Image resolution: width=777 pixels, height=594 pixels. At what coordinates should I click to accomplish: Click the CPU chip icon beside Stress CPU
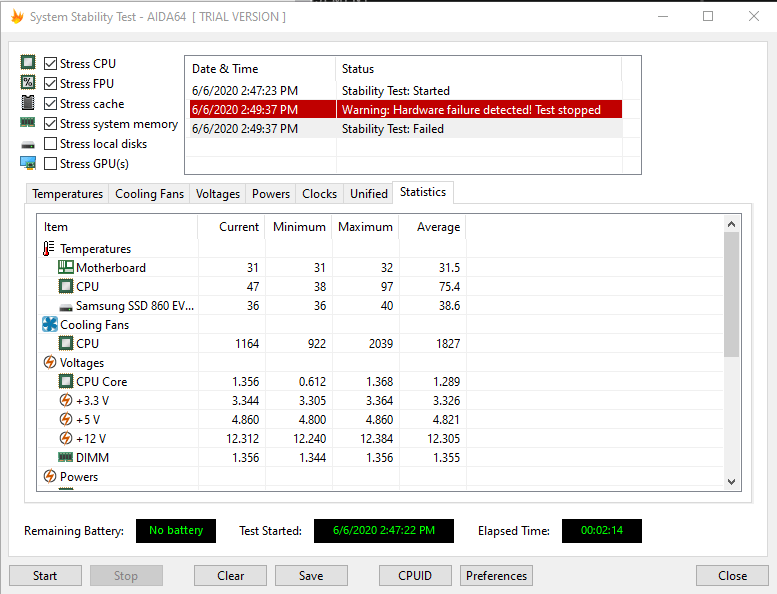click(28, 62)
